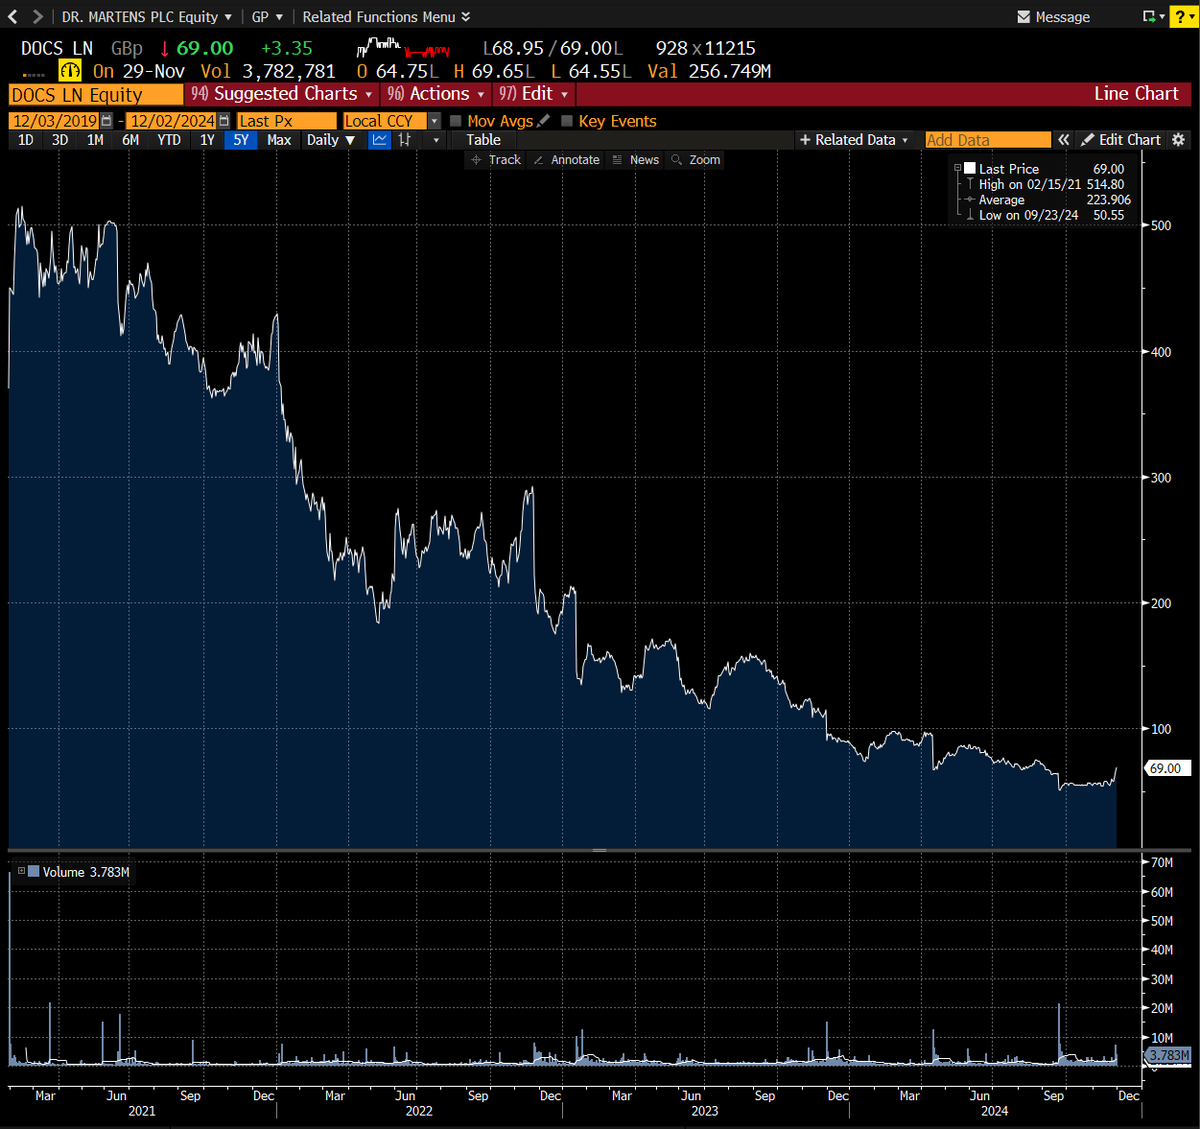Select the line chart style icon

(379, 140)
